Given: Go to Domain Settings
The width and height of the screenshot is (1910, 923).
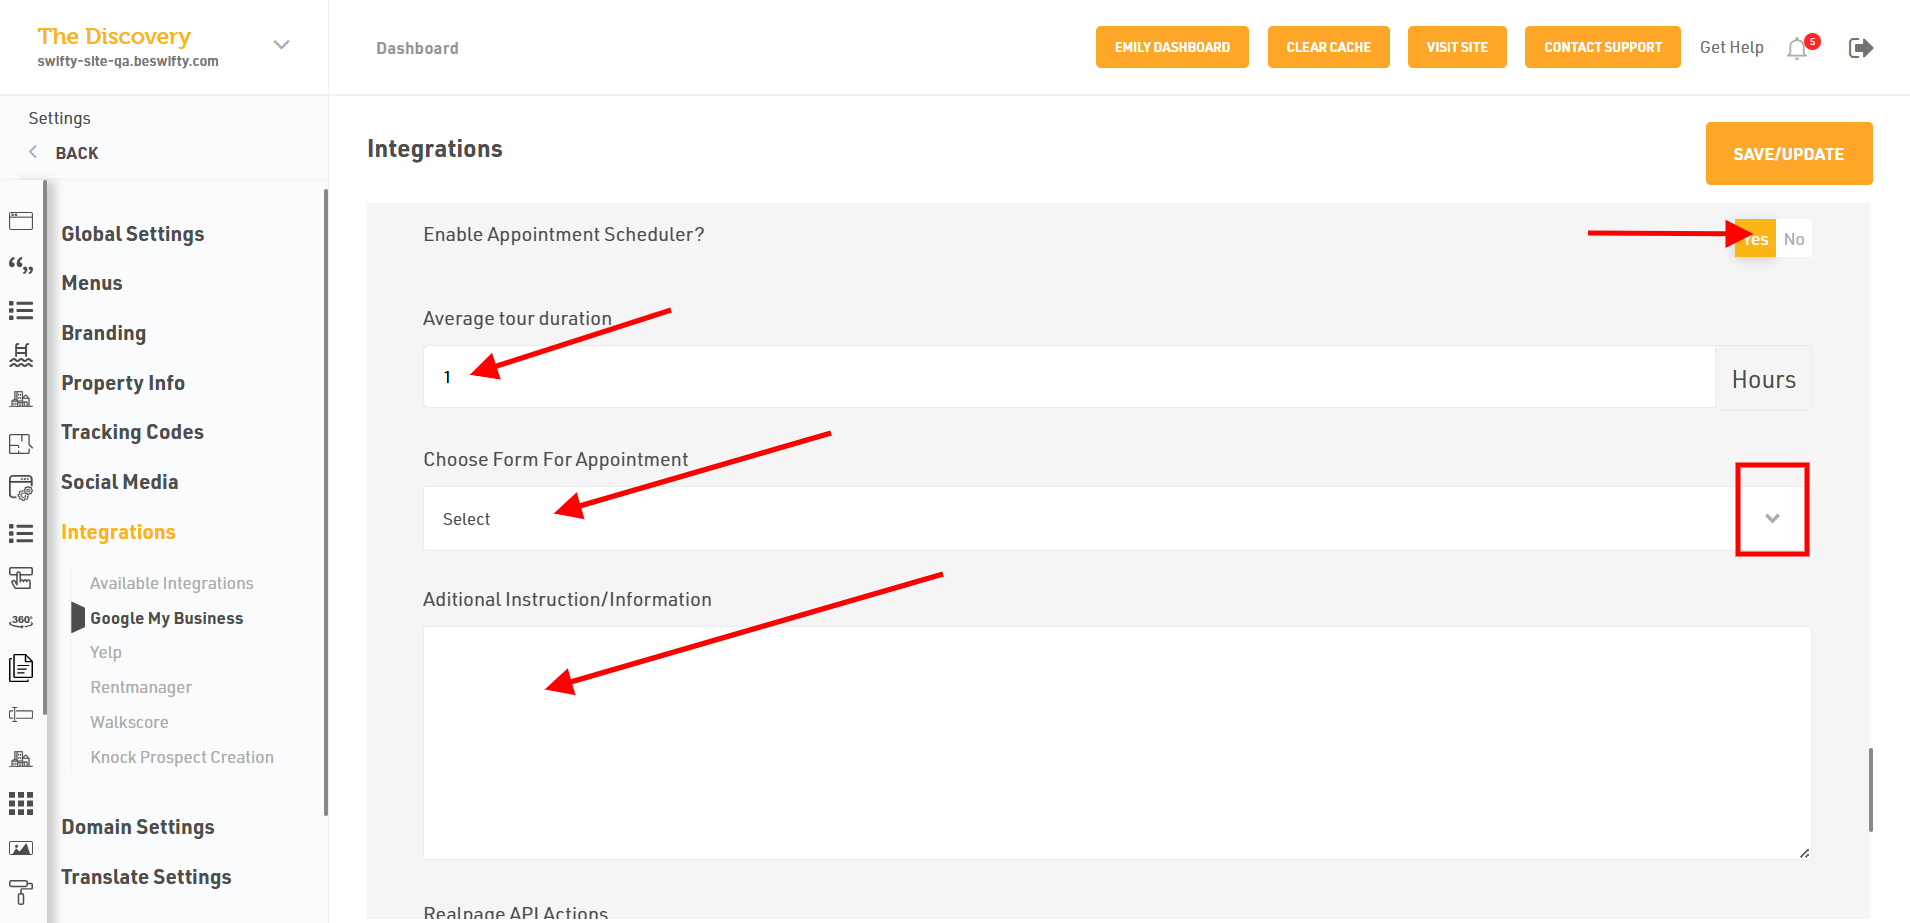Looking at the screenshot, I should click(x=138, y=827).
